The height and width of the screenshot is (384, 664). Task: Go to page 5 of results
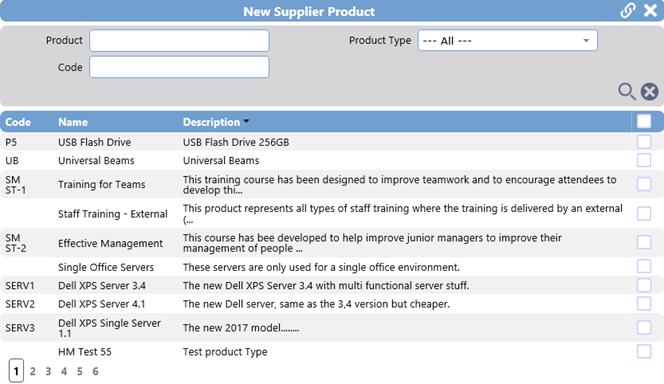80,371
